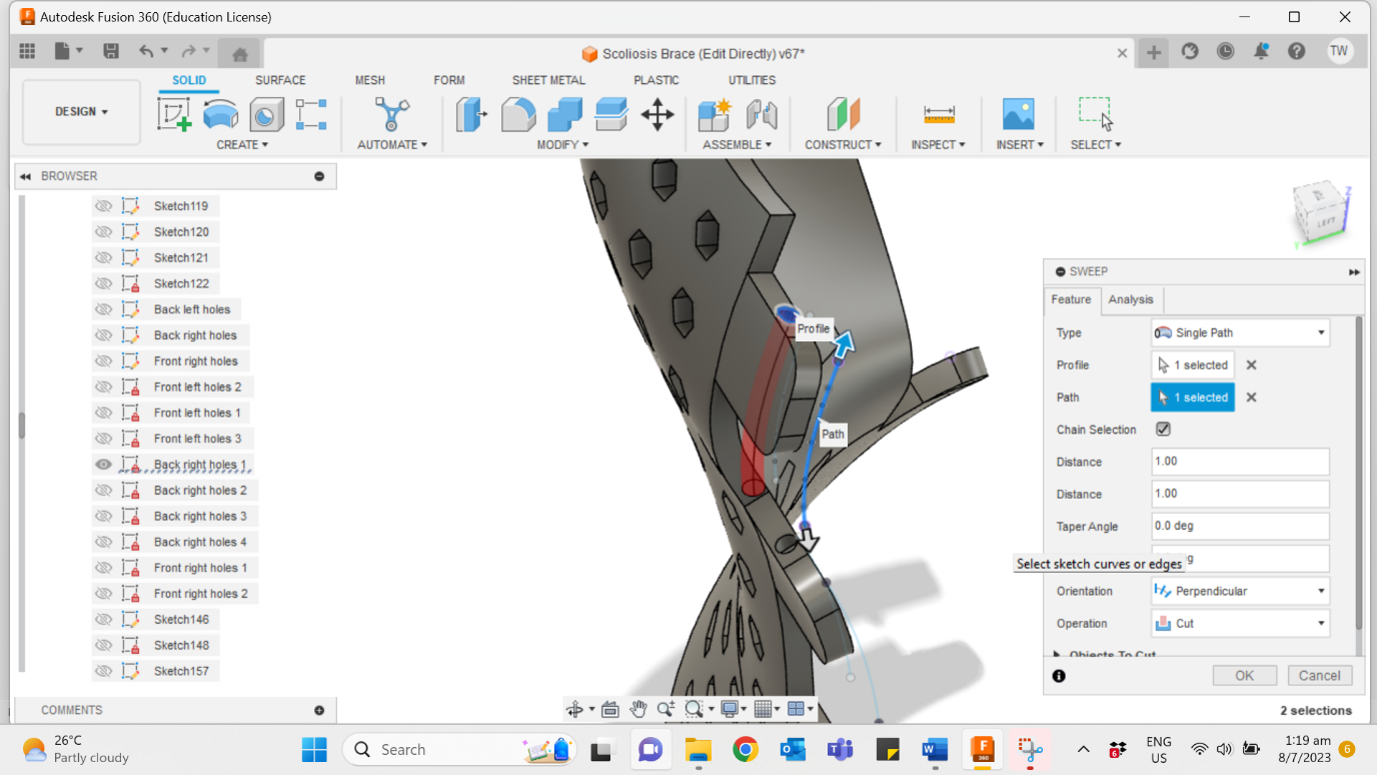This screenshot has width=1381, height=779.
Task: Show the Back right holes 4 sketch
Action: (x=103, y=542)
